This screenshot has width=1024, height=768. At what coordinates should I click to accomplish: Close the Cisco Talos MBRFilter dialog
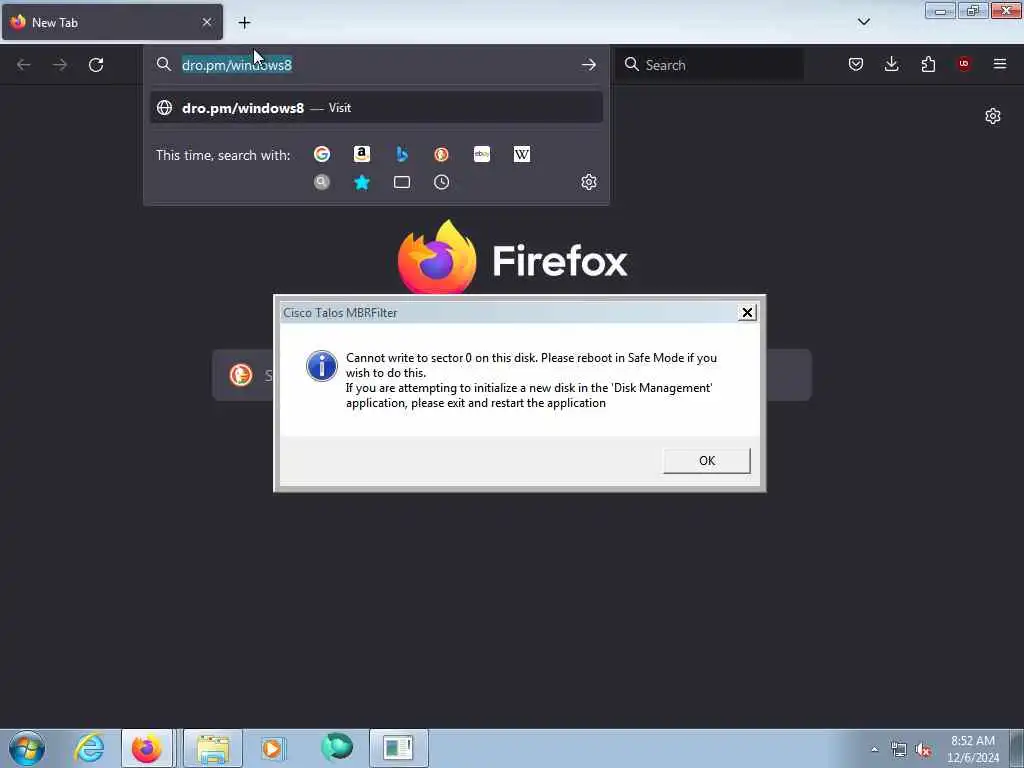(x=747, y=313)
